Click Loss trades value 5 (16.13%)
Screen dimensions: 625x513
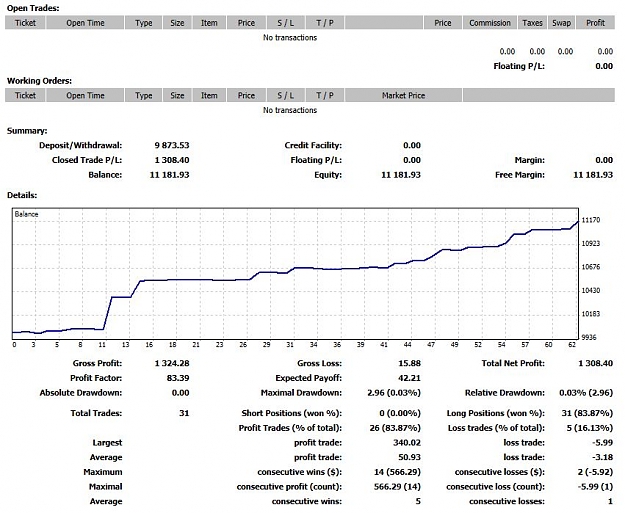tap(590, 428)
